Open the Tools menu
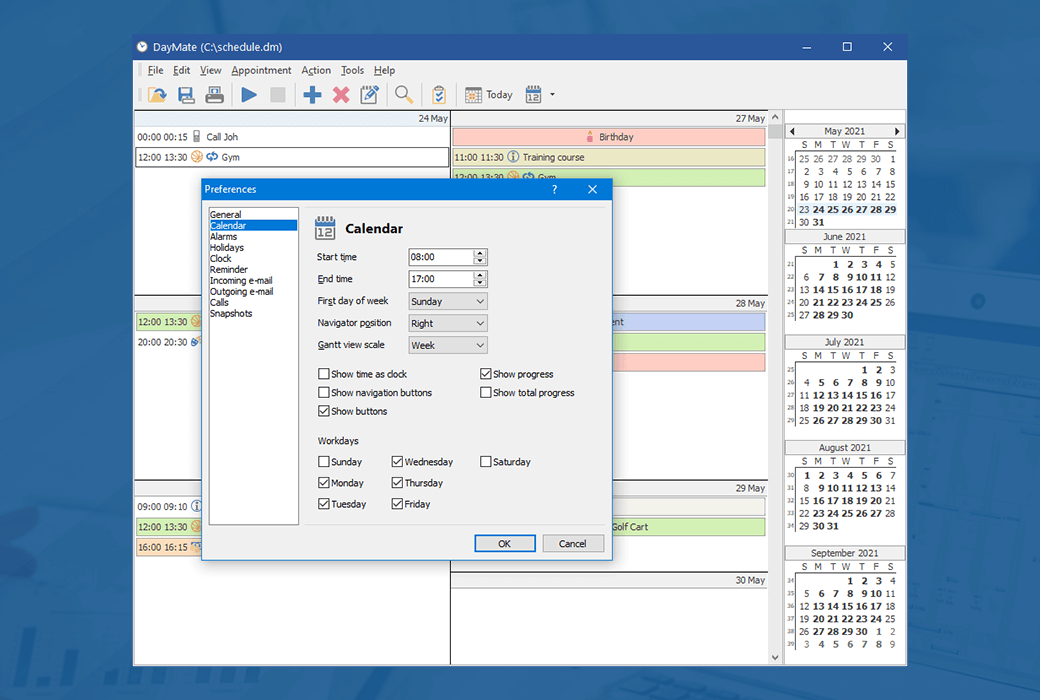 tap(352, 70)
